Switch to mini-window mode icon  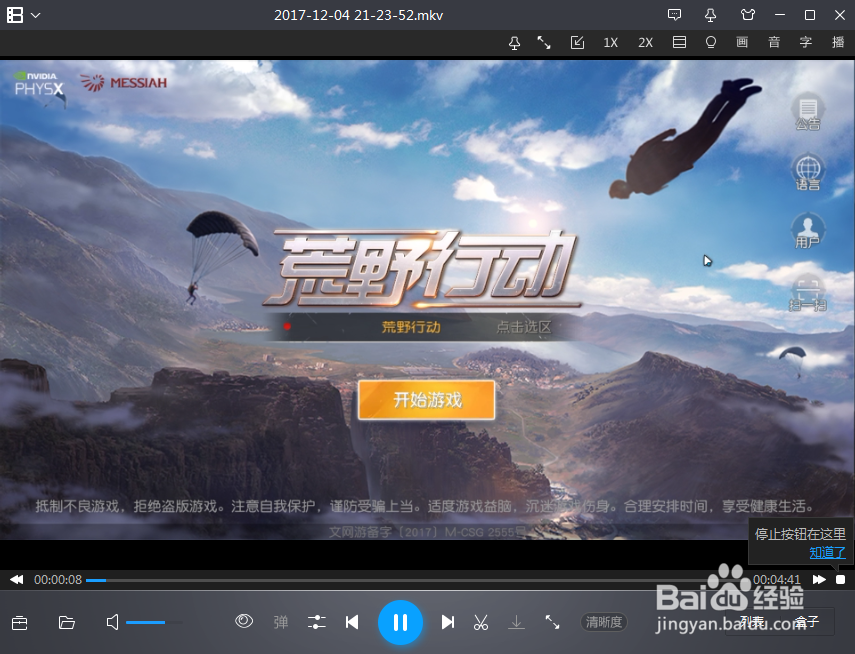point(577,43)
